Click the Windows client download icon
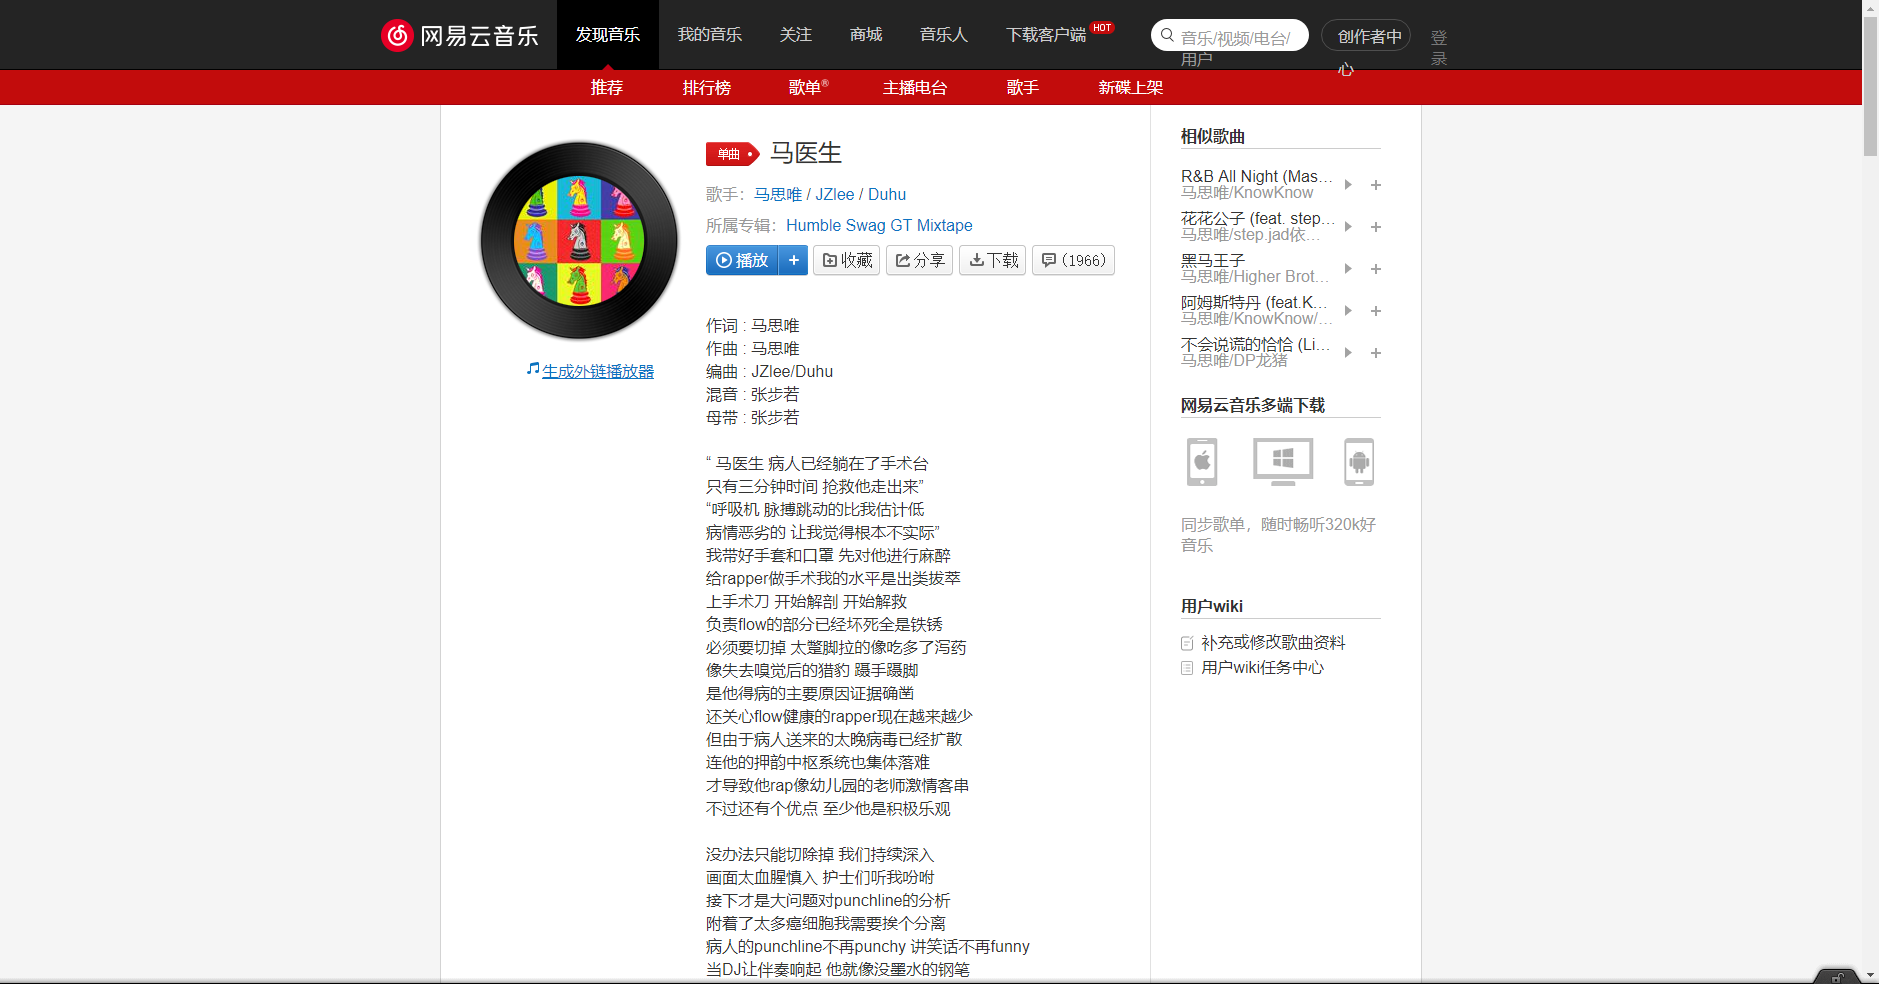This screenshot has width=1879, height=984. (x=1281, y=461)
